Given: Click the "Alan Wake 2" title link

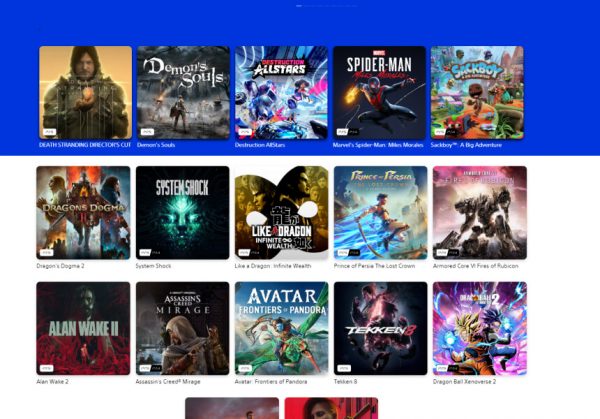Looking at the screenshot, I should pyautogui.click(x=53, y=381).
